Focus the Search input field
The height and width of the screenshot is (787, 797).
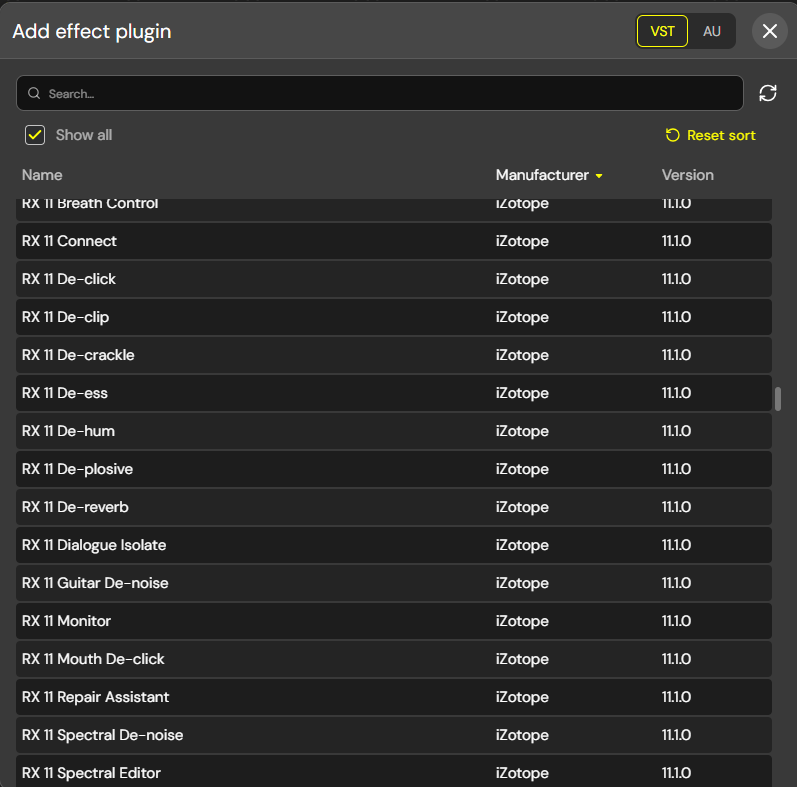(x=380, y=93)
